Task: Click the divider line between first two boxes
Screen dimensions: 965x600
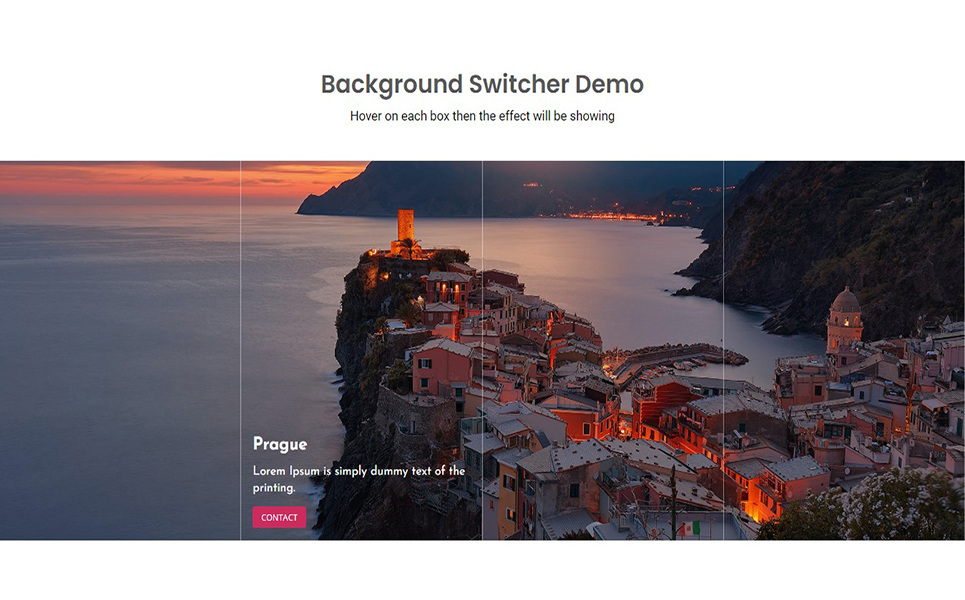Action: (240, 350)
